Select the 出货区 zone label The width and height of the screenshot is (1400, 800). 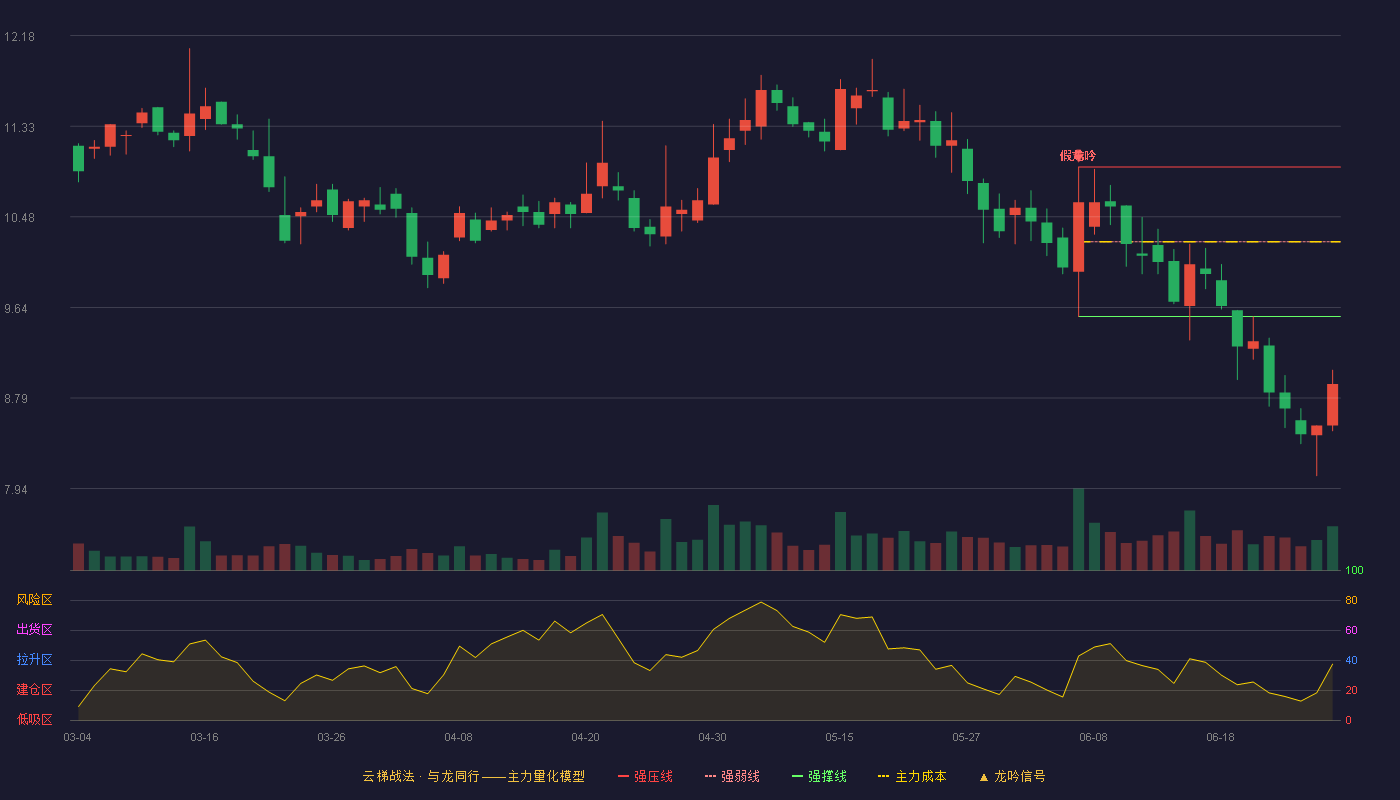(34, 630)
